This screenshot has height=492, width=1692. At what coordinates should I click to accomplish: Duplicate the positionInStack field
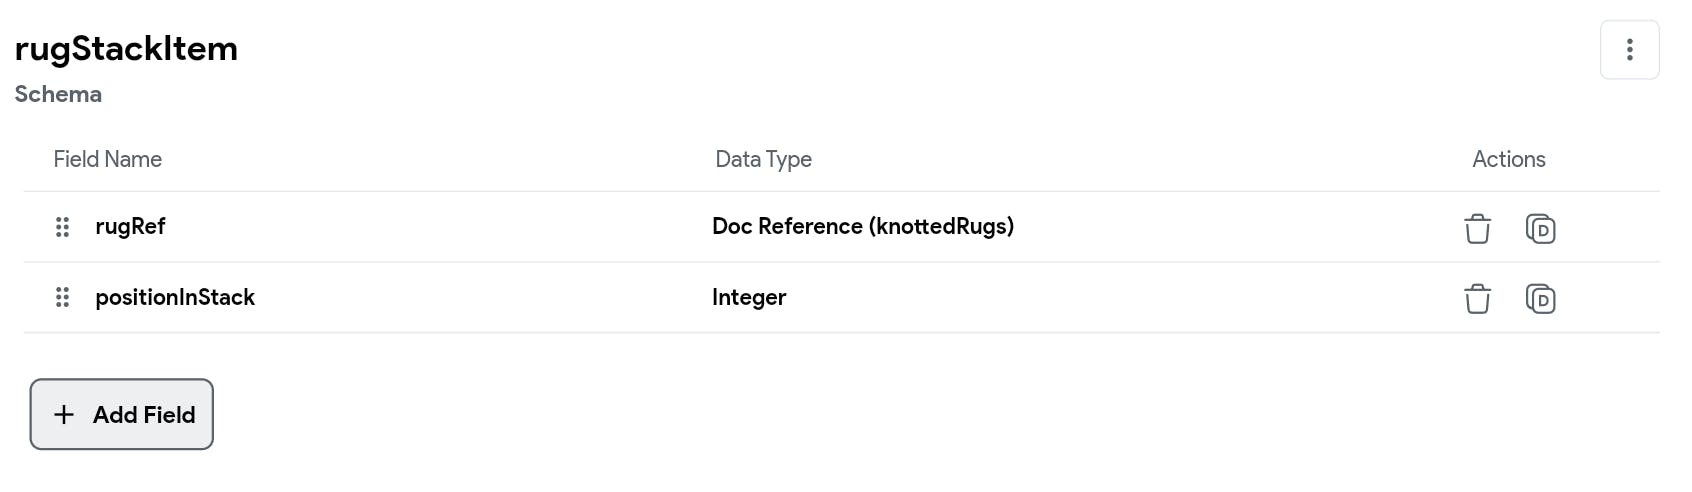[1540, 298]
